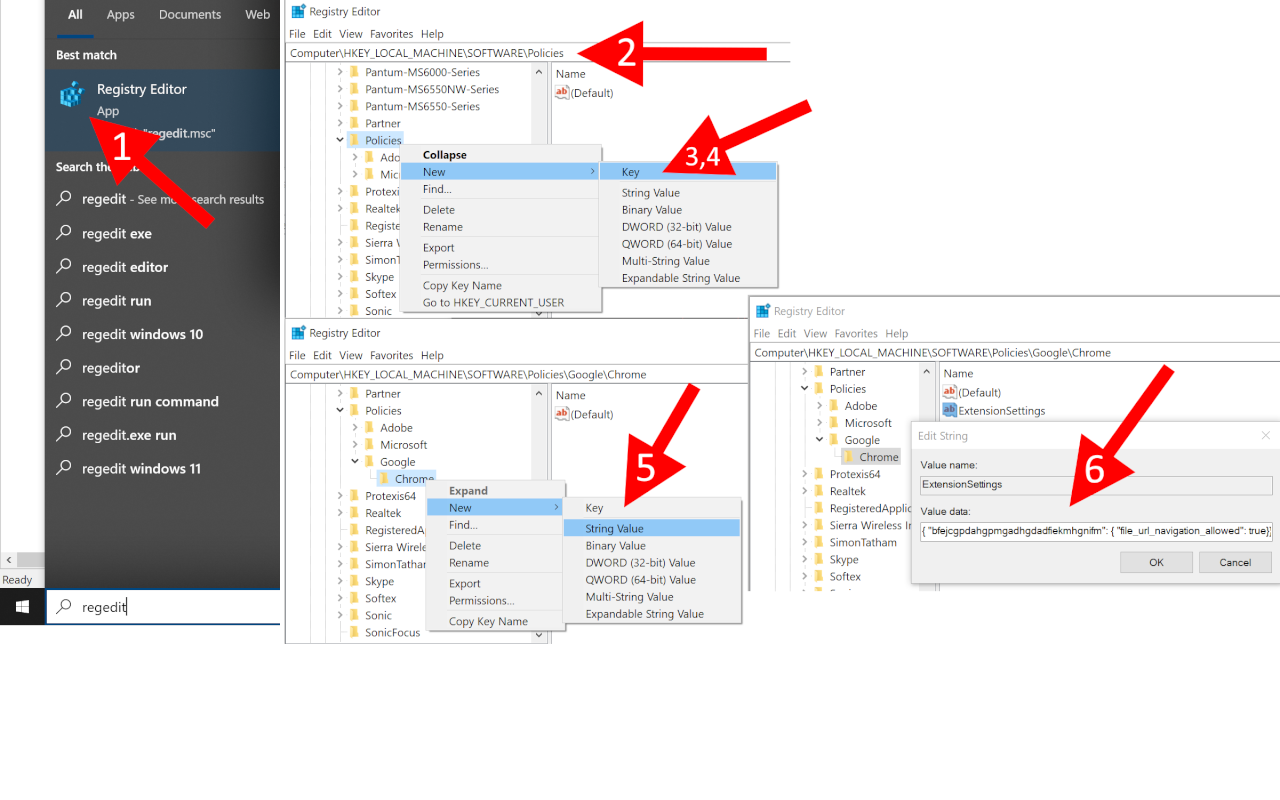The image size is (1280, 800).
Task: Click the (Default) value icon in top window
Action: (x=562, y=93)
